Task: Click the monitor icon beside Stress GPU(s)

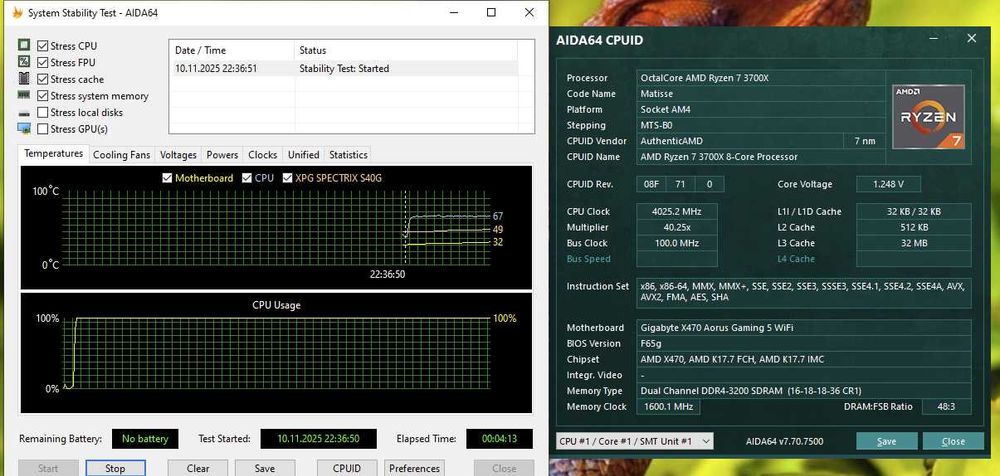Action: (x=24, y=128)
